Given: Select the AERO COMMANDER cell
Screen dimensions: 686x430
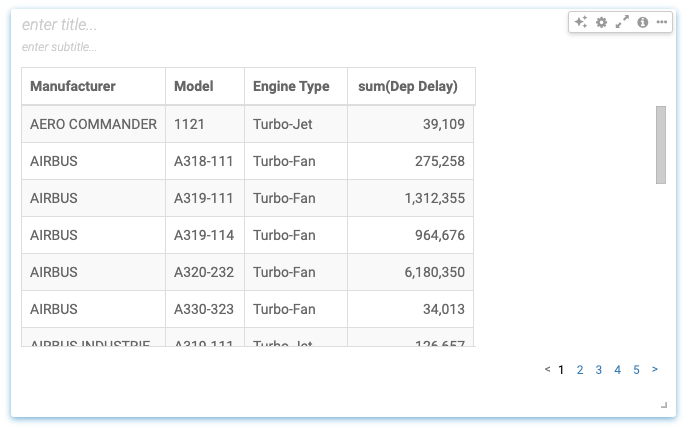Looking at the screenshot, I should pyautogui.click(x=93, y=124).
